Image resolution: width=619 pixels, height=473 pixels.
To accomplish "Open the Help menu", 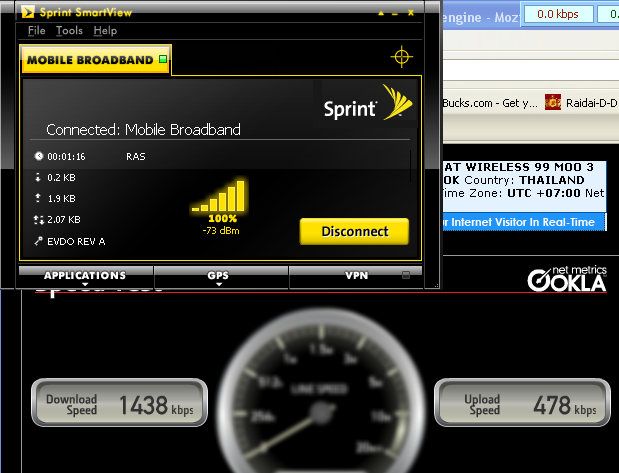I will coord(105,30).
